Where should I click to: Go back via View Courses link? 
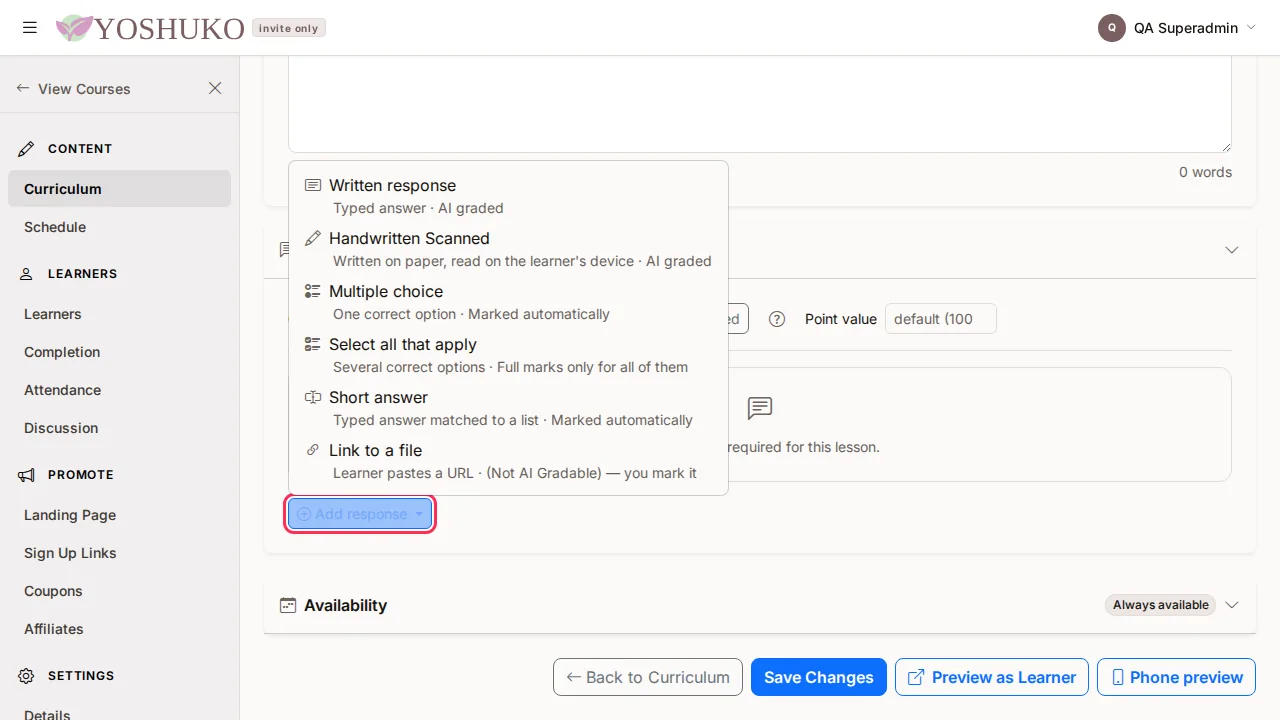point(73,88)
